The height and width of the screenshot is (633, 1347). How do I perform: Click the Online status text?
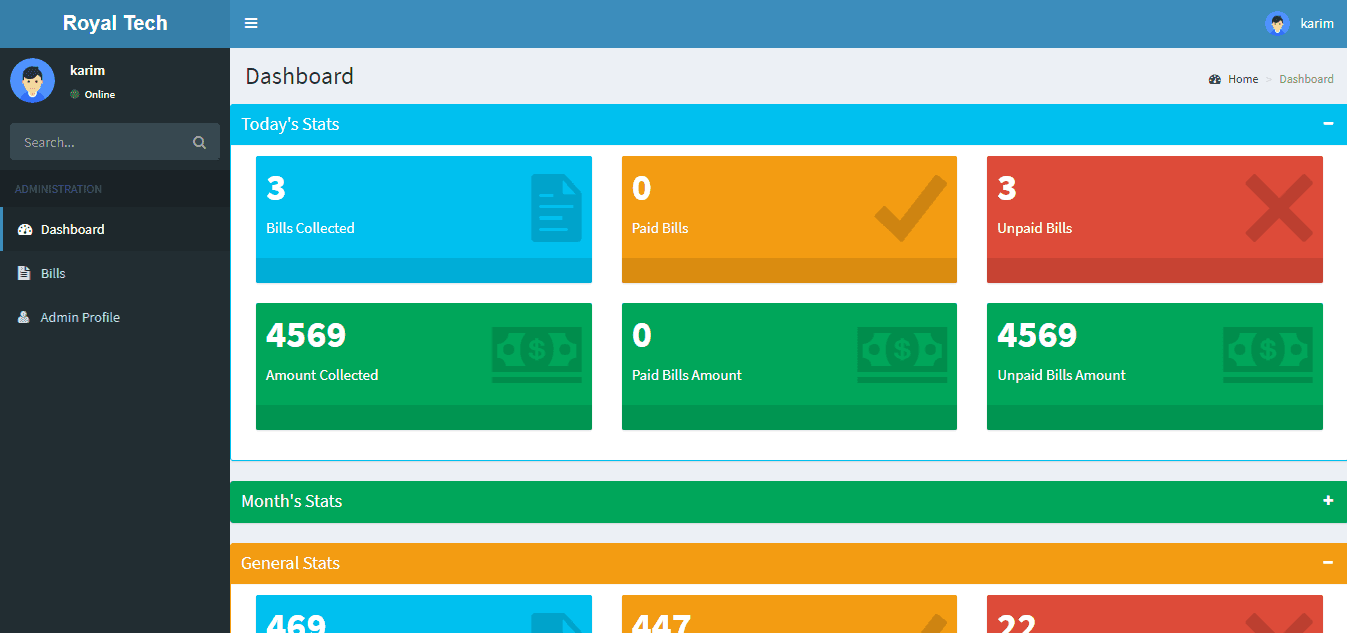pyautogui.click(x=100, y=95)
